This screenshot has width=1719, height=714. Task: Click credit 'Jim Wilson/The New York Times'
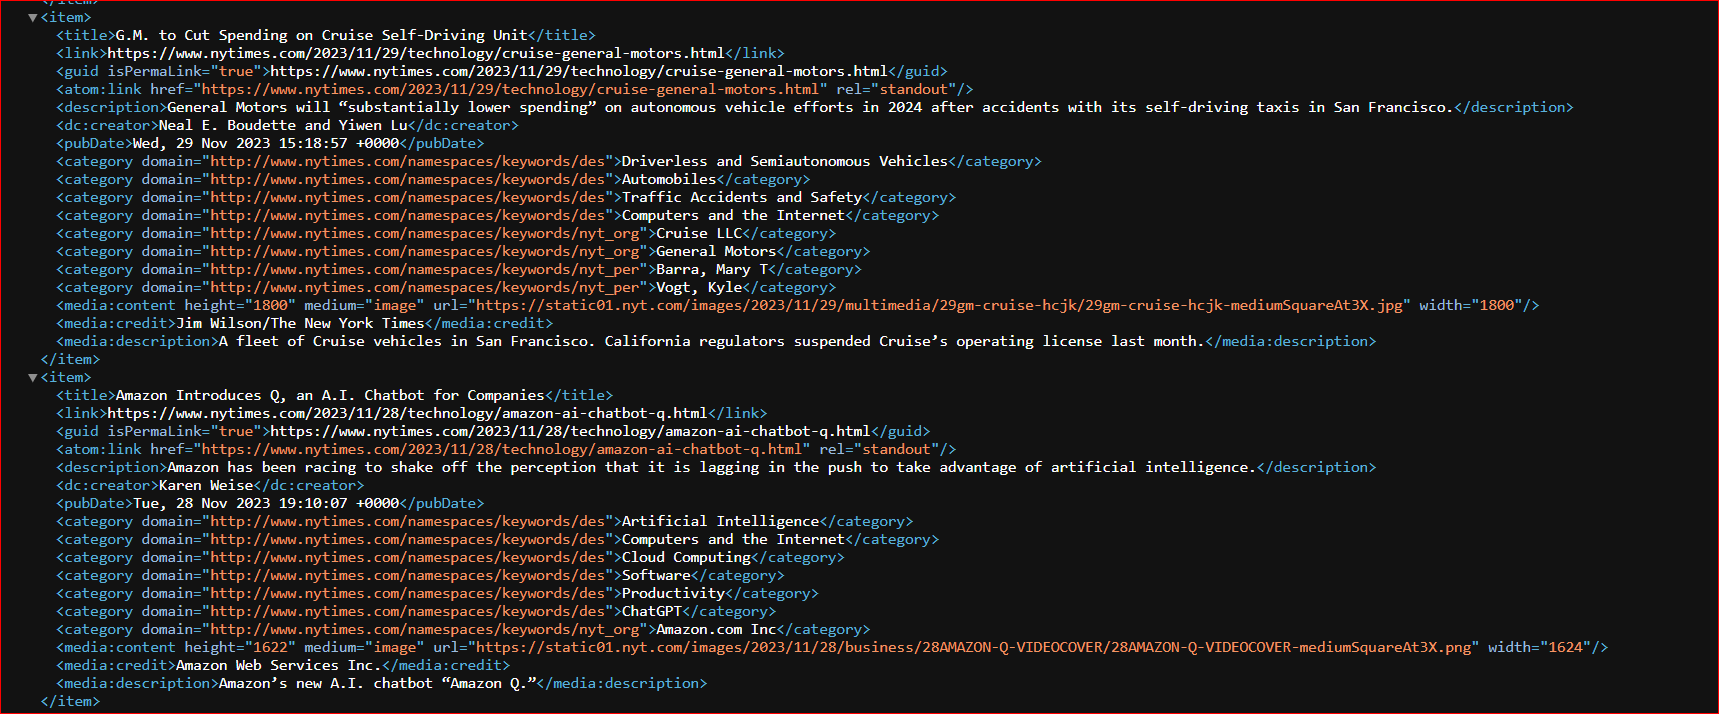pyautogui.click(x=300, y=323)
